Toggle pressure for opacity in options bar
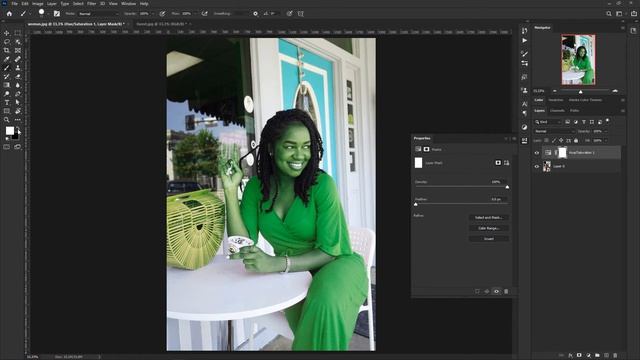 point(162,13)
